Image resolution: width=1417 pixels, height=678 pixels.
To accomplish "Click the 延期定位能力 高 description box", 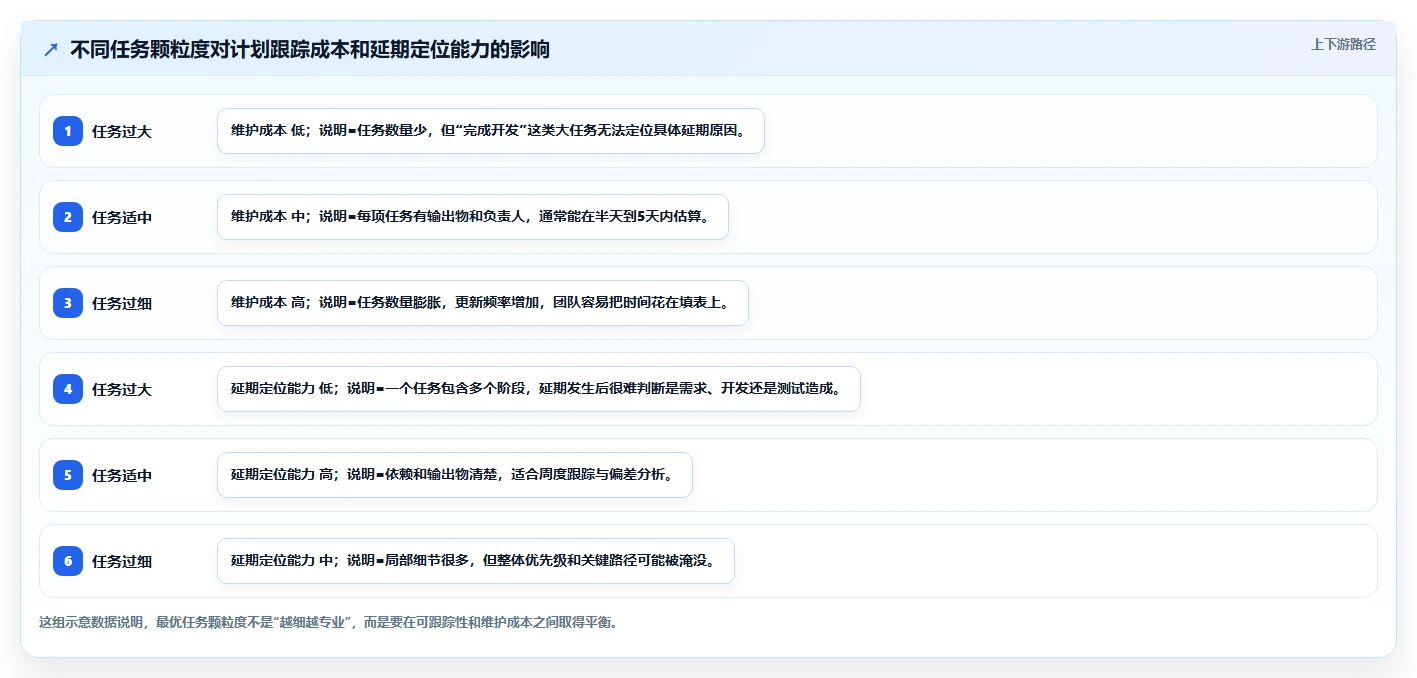I will pos(455,475).
